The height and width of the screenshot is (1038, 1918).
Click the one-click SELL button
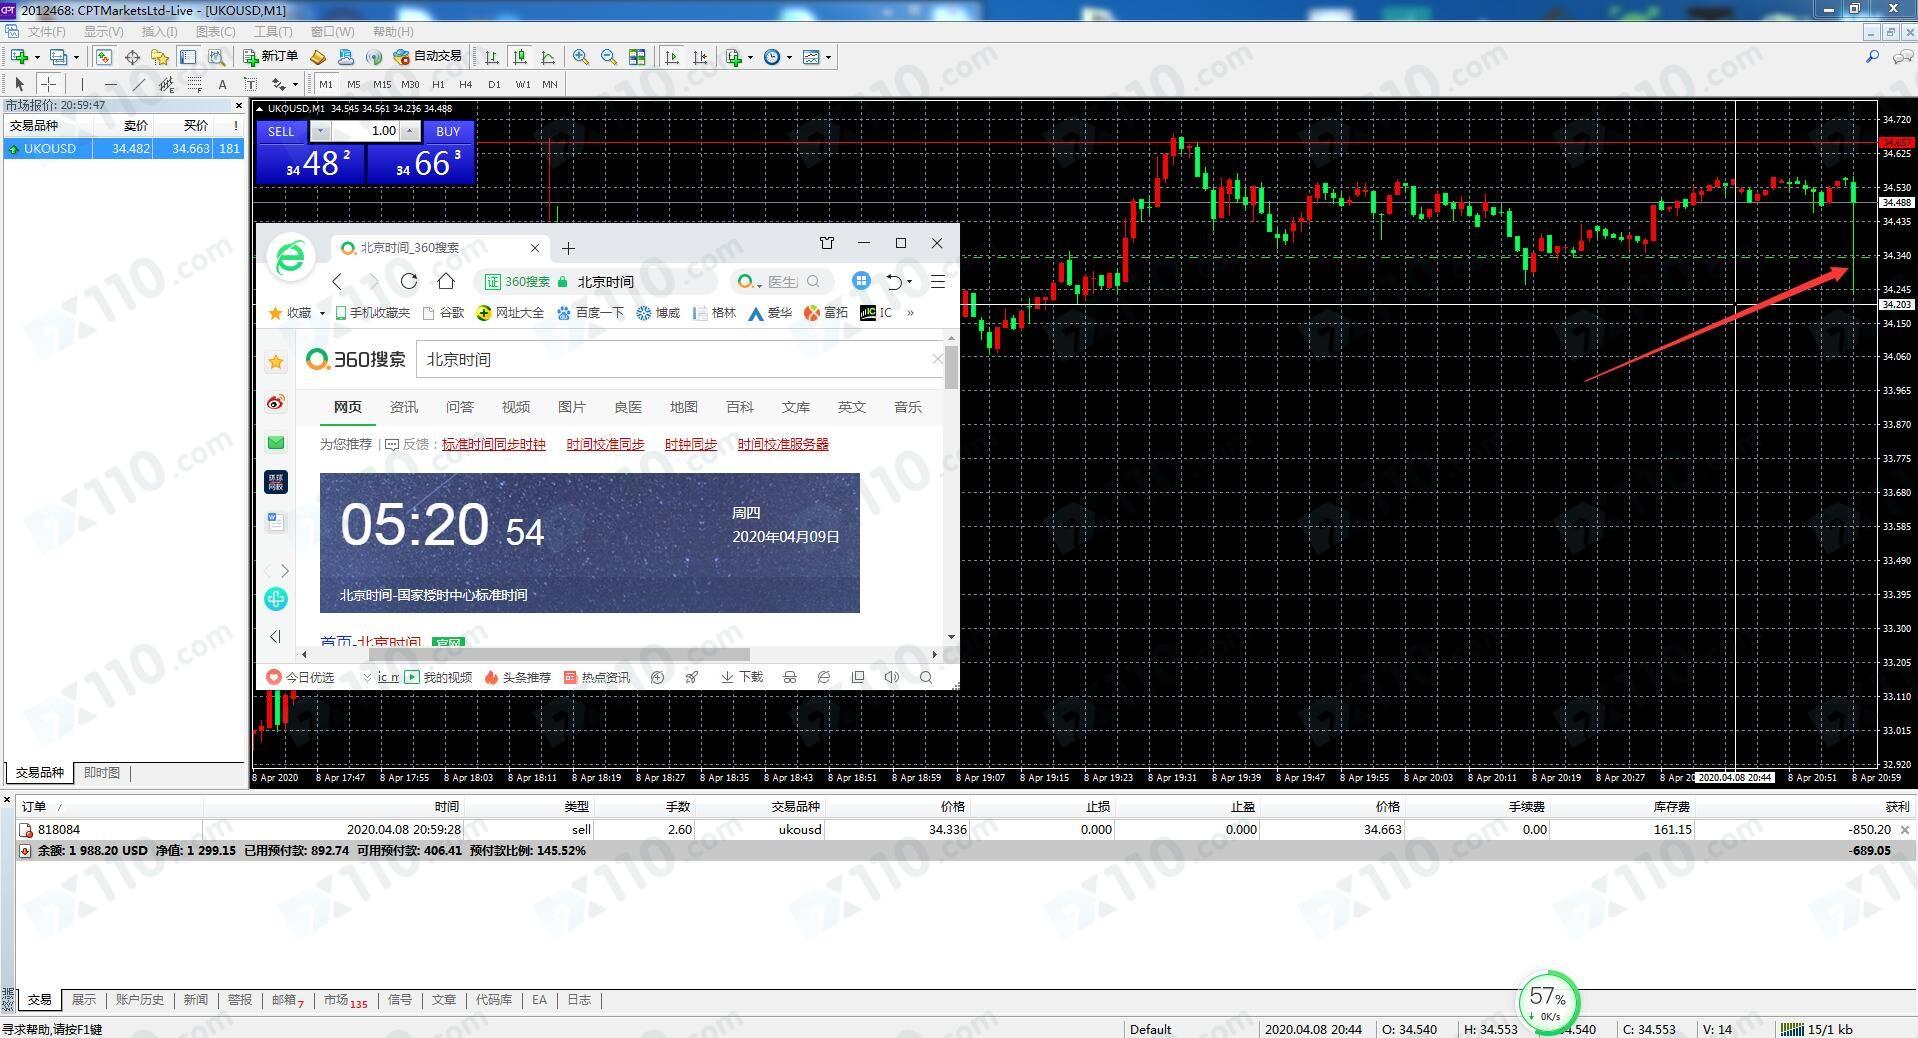point(281,131)
